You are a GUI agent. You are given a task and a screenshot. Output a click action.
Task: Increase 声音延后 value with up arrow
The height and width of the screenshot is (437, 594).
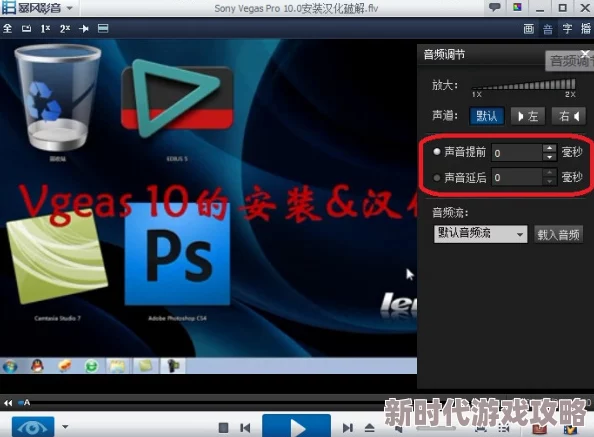pos(549,173)
